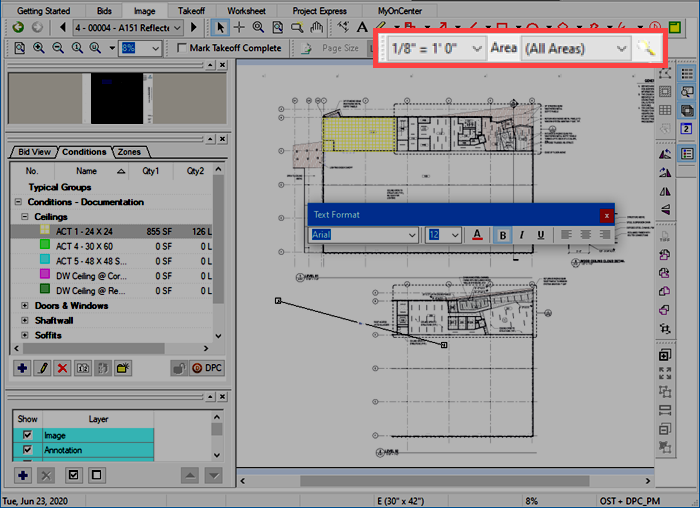Click the yellow folder new-group icon

pyautogui.click(x=123, y=368)
